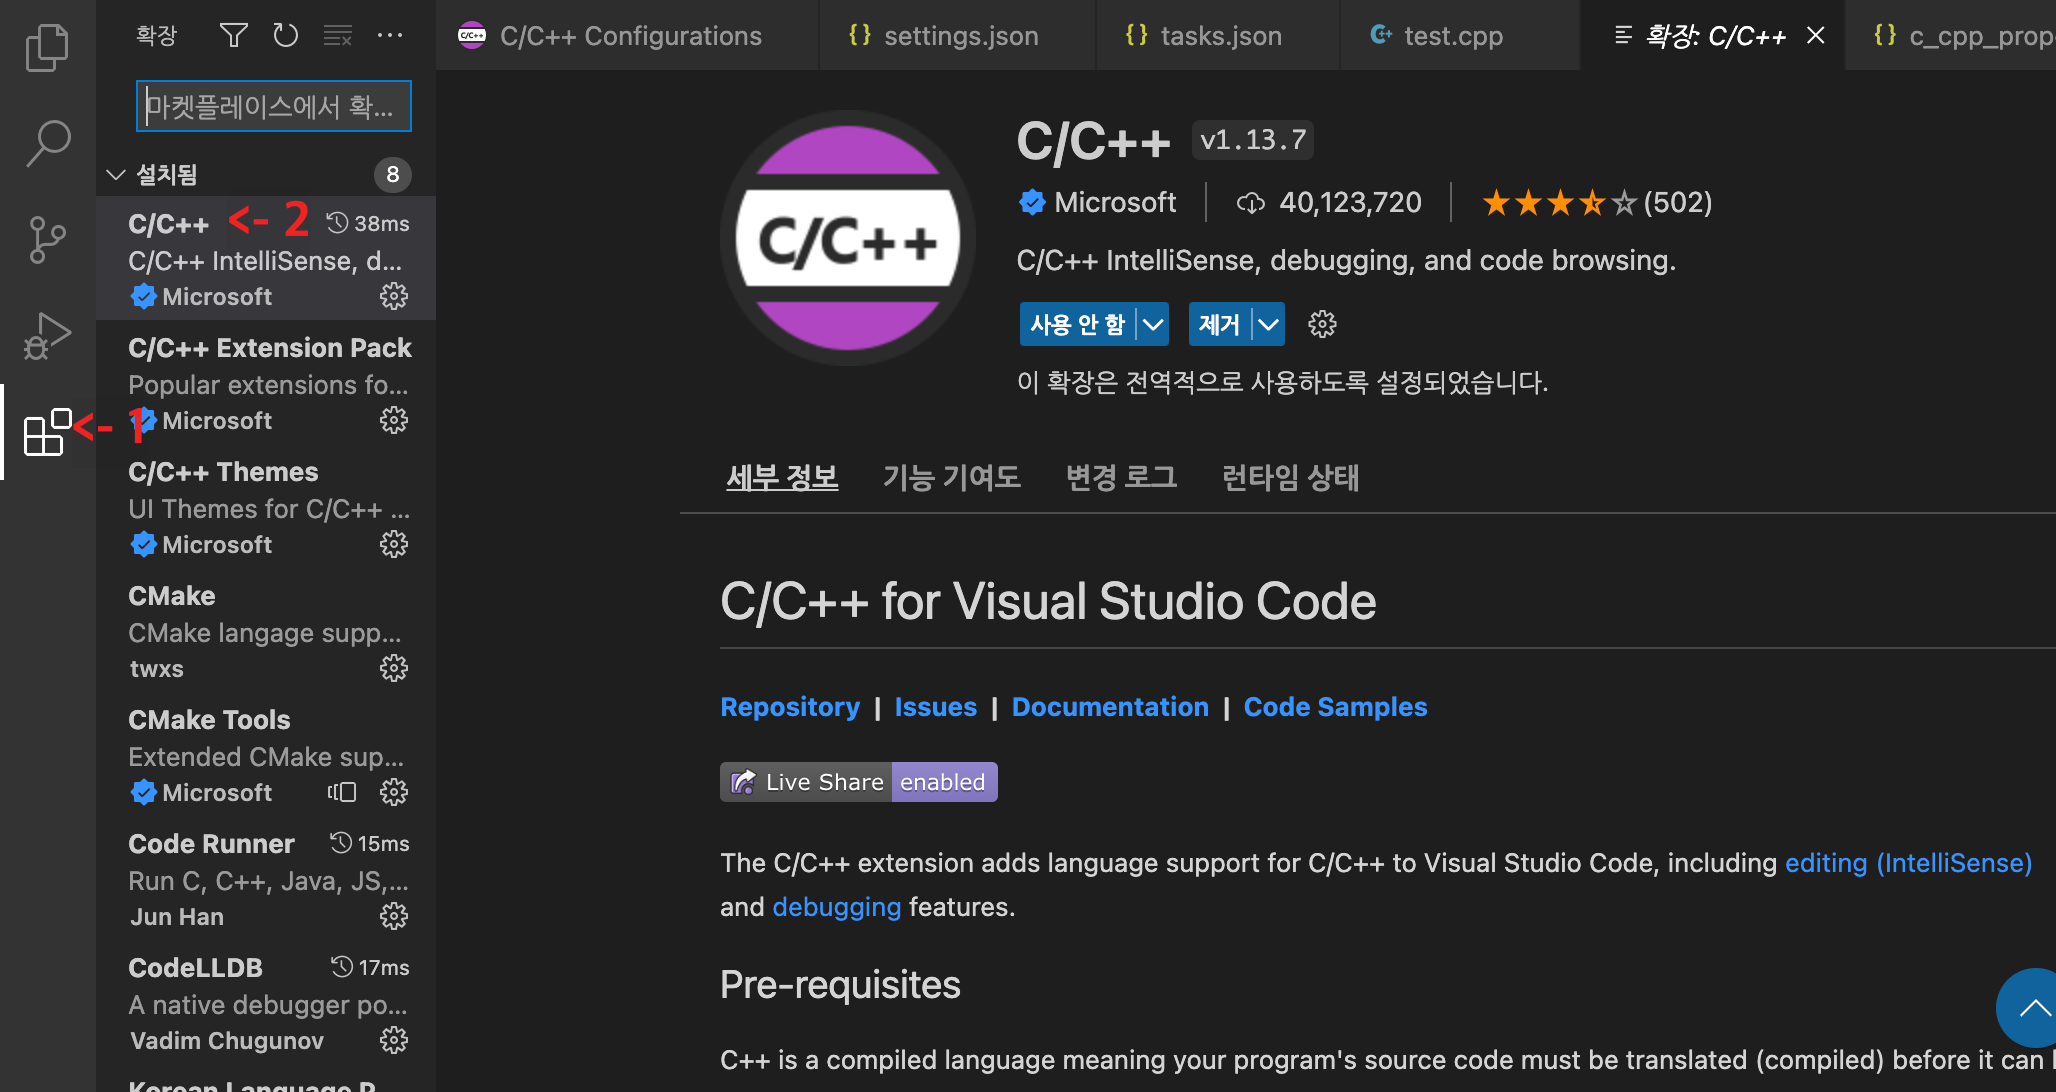Open manage gear for Code Runner

(394, 916)
